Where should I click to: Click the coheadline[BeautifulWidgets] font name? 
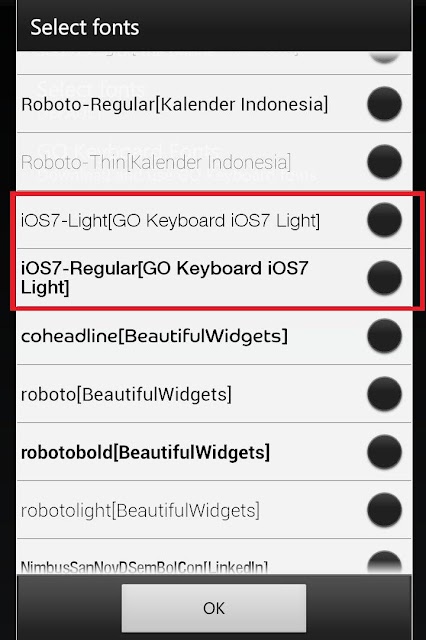[x=154, y=336]
